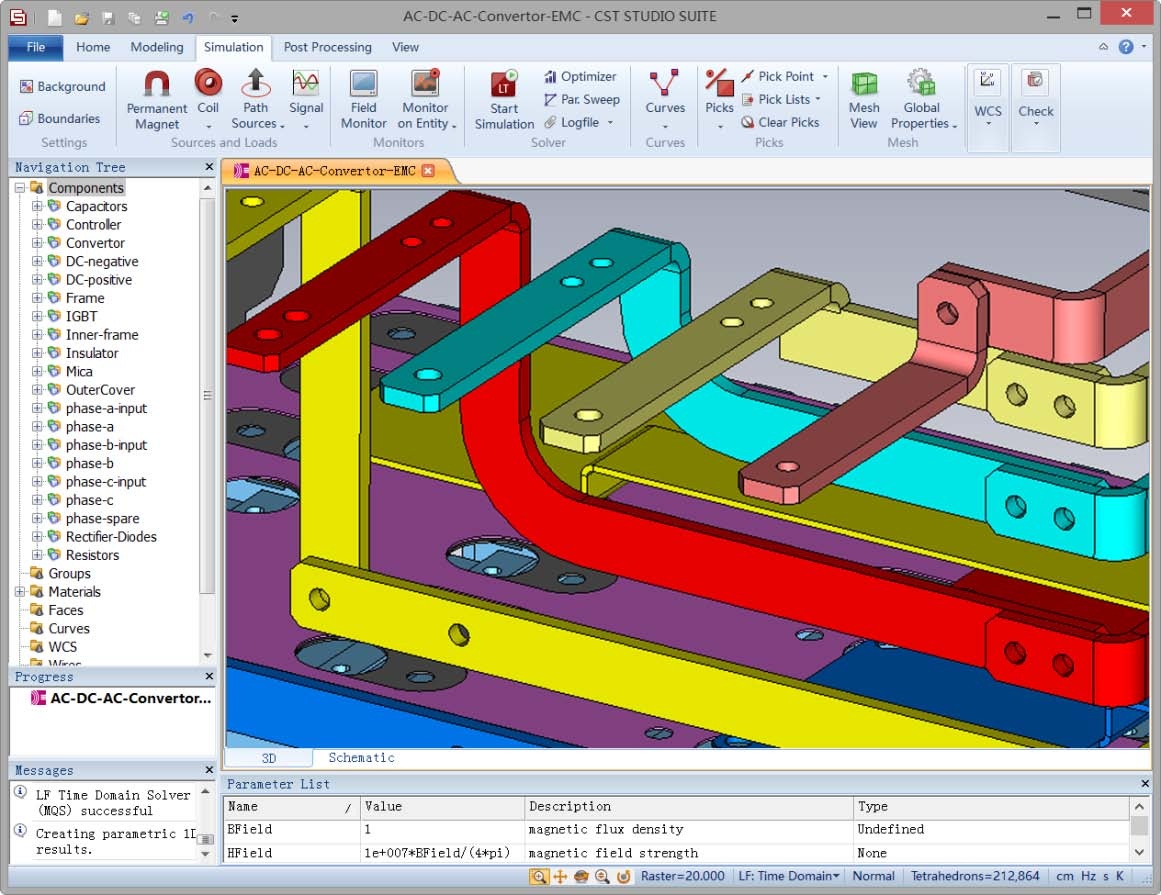Activate Pick Point

pos(777,76)
